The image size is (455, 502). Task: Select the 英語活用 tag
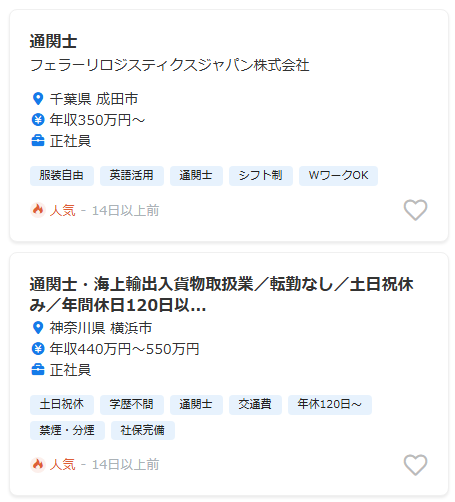coord(132,176)
